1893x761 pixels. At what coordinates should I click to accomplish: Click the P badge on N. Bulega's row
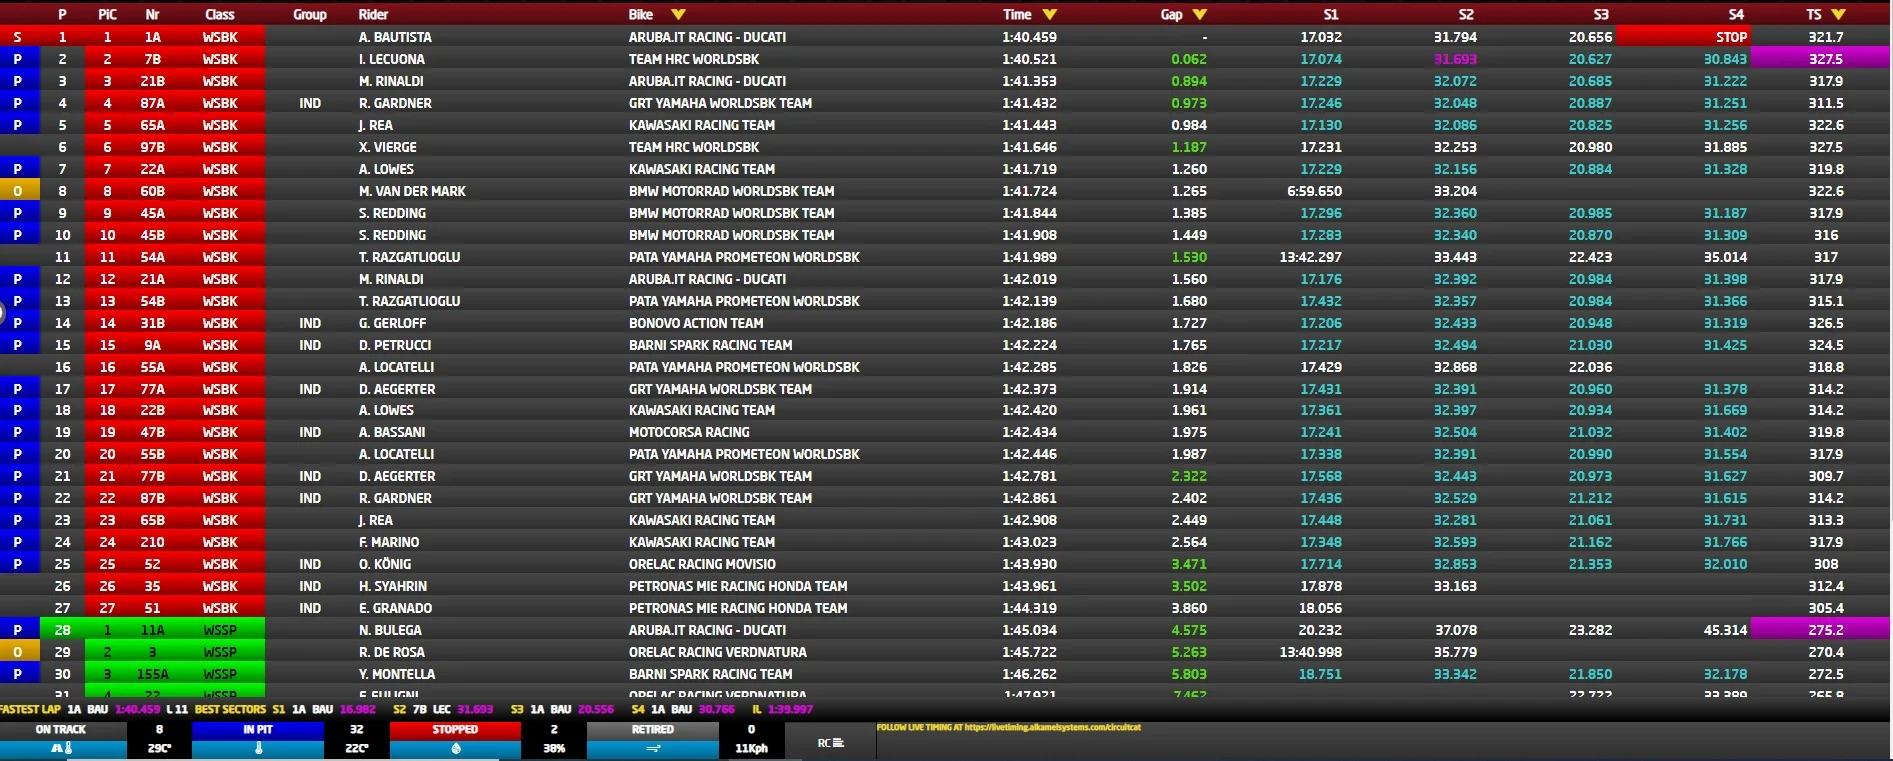(x=18, y=630)
